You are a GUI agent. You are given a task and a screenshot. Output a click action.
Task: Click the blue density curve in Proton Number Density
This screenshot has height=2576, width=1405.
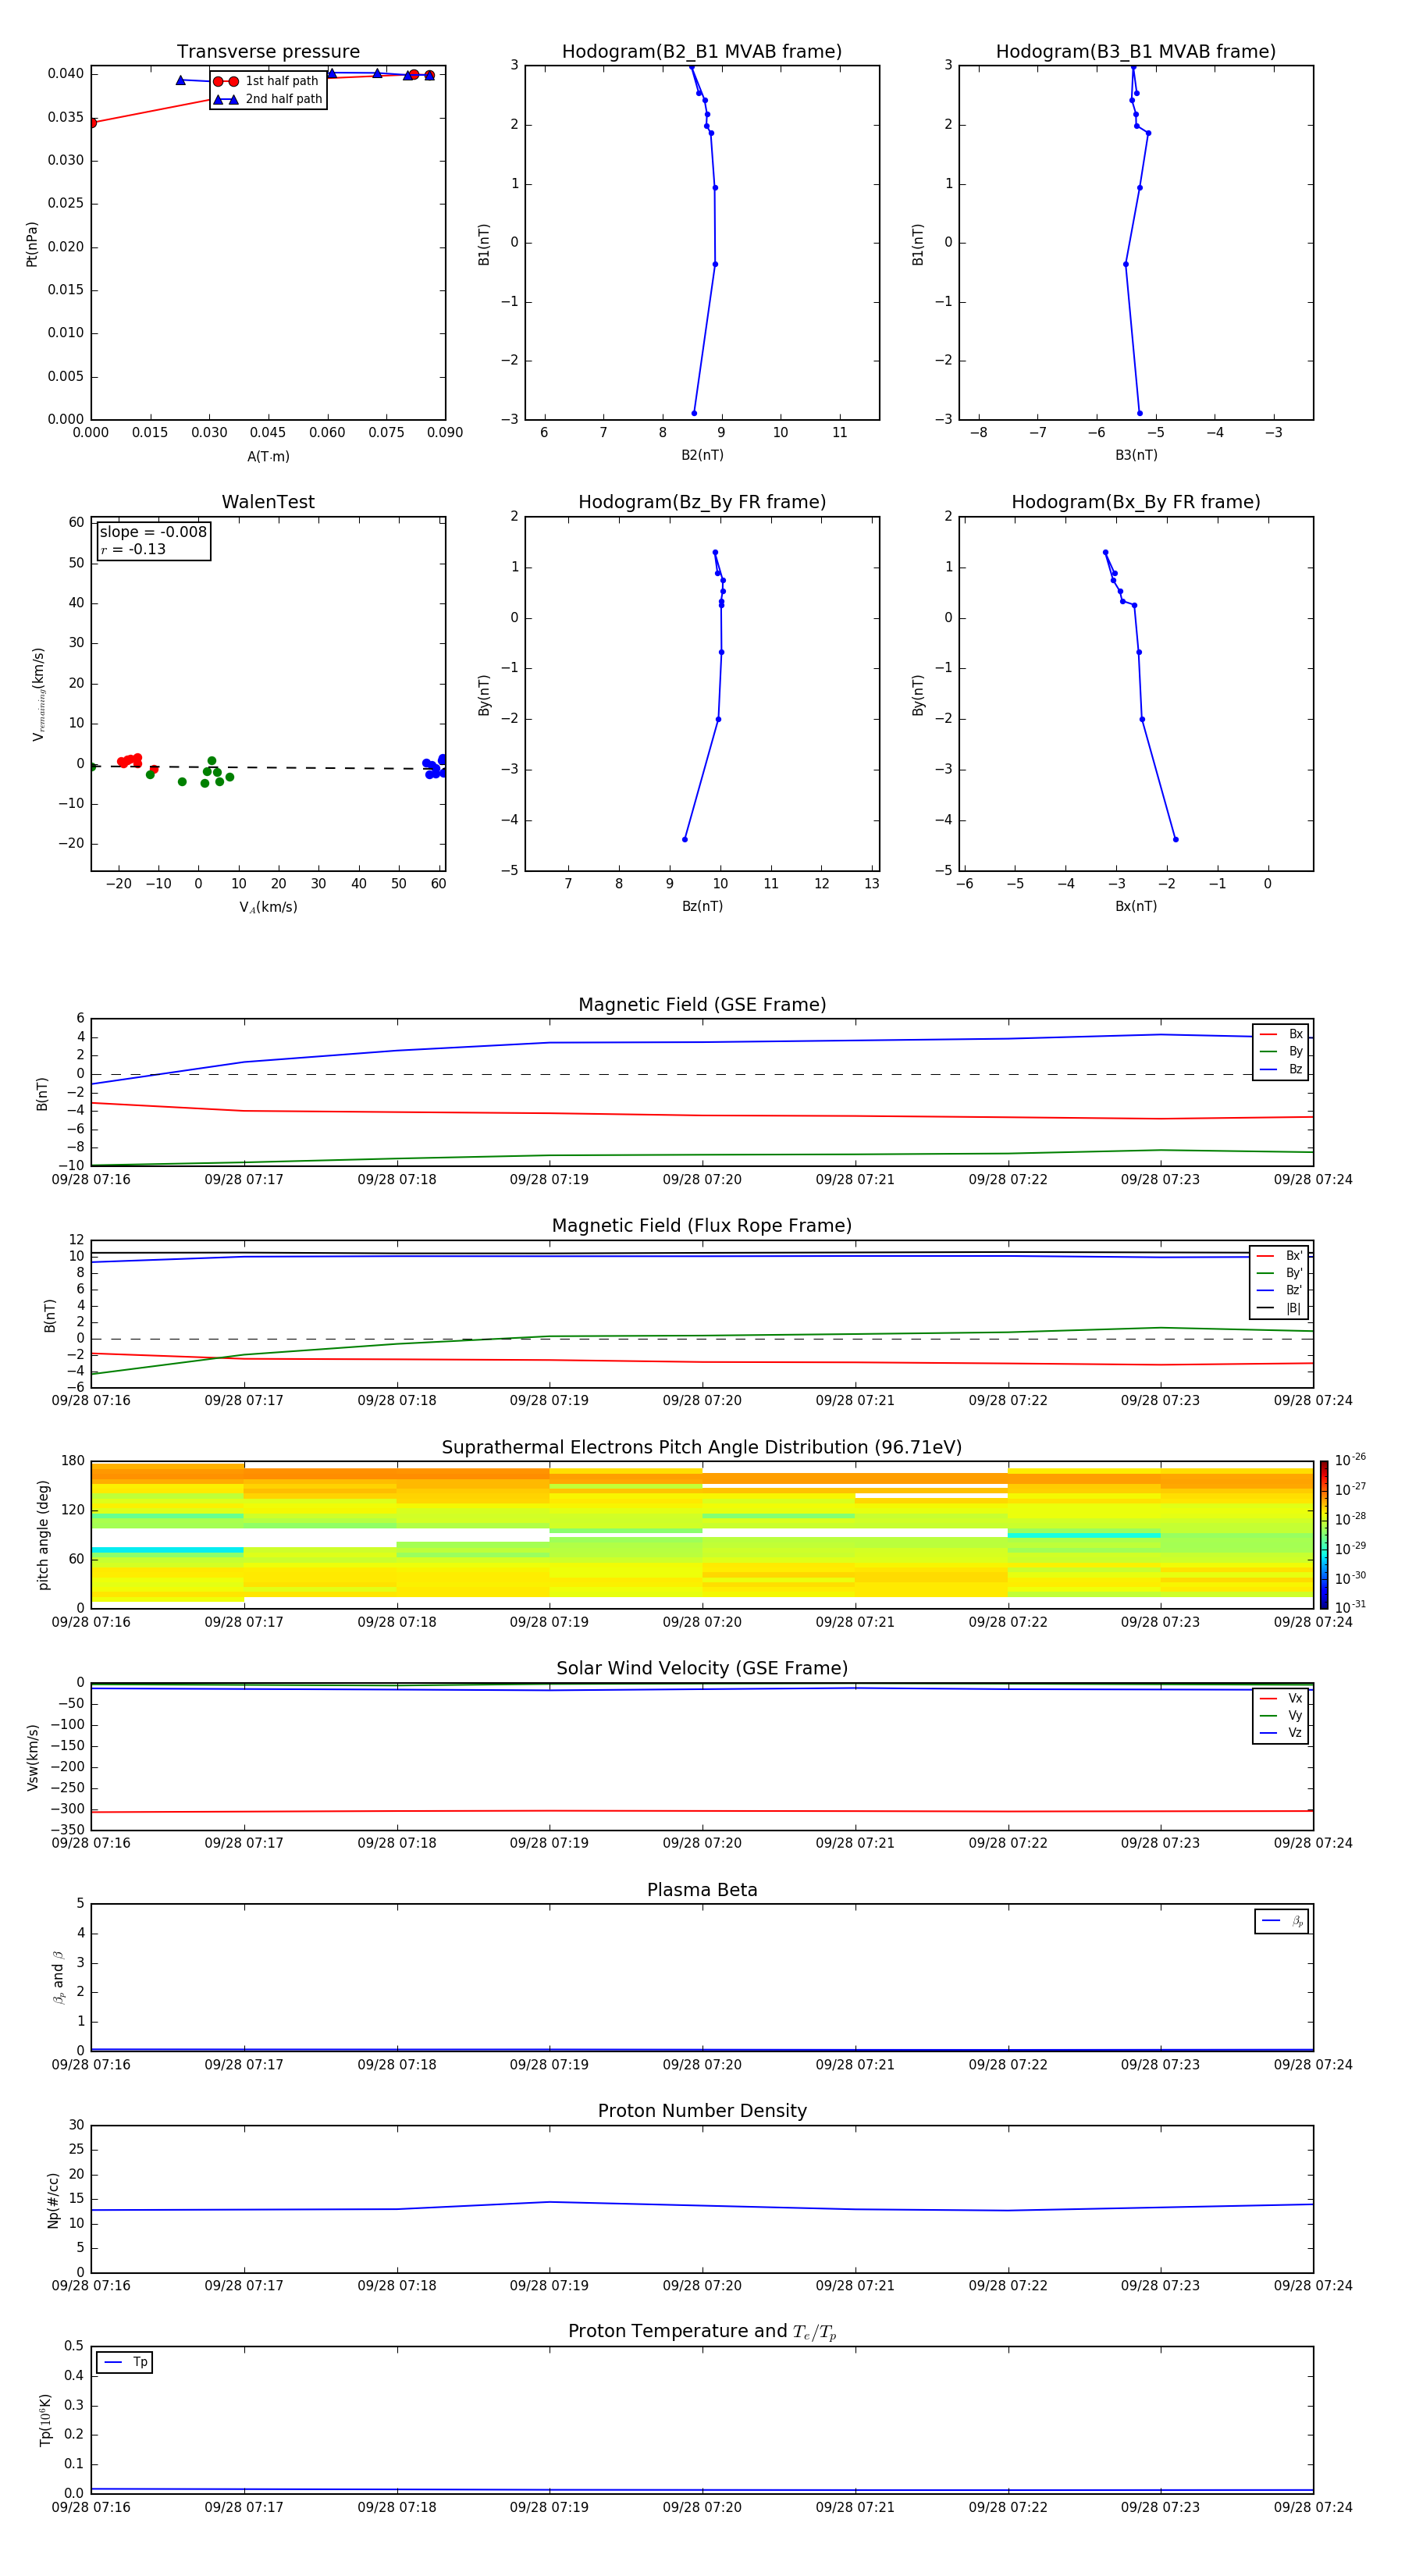[x=702, y=2206]
